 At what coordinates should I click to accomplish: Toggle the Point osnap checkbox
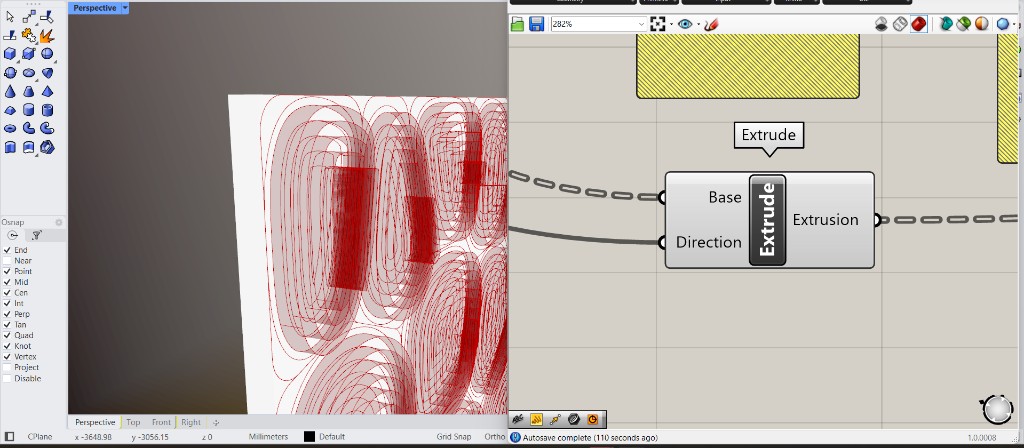pyautogui.click(x=7, y=271)
